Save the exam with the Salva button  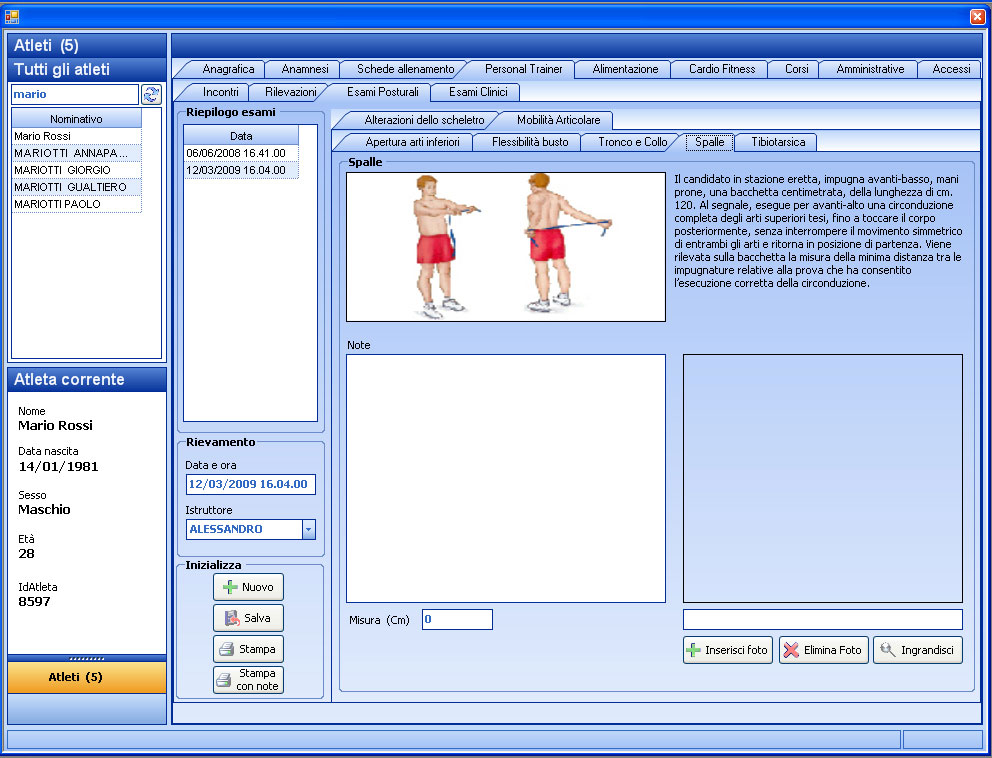coord(248,618)
